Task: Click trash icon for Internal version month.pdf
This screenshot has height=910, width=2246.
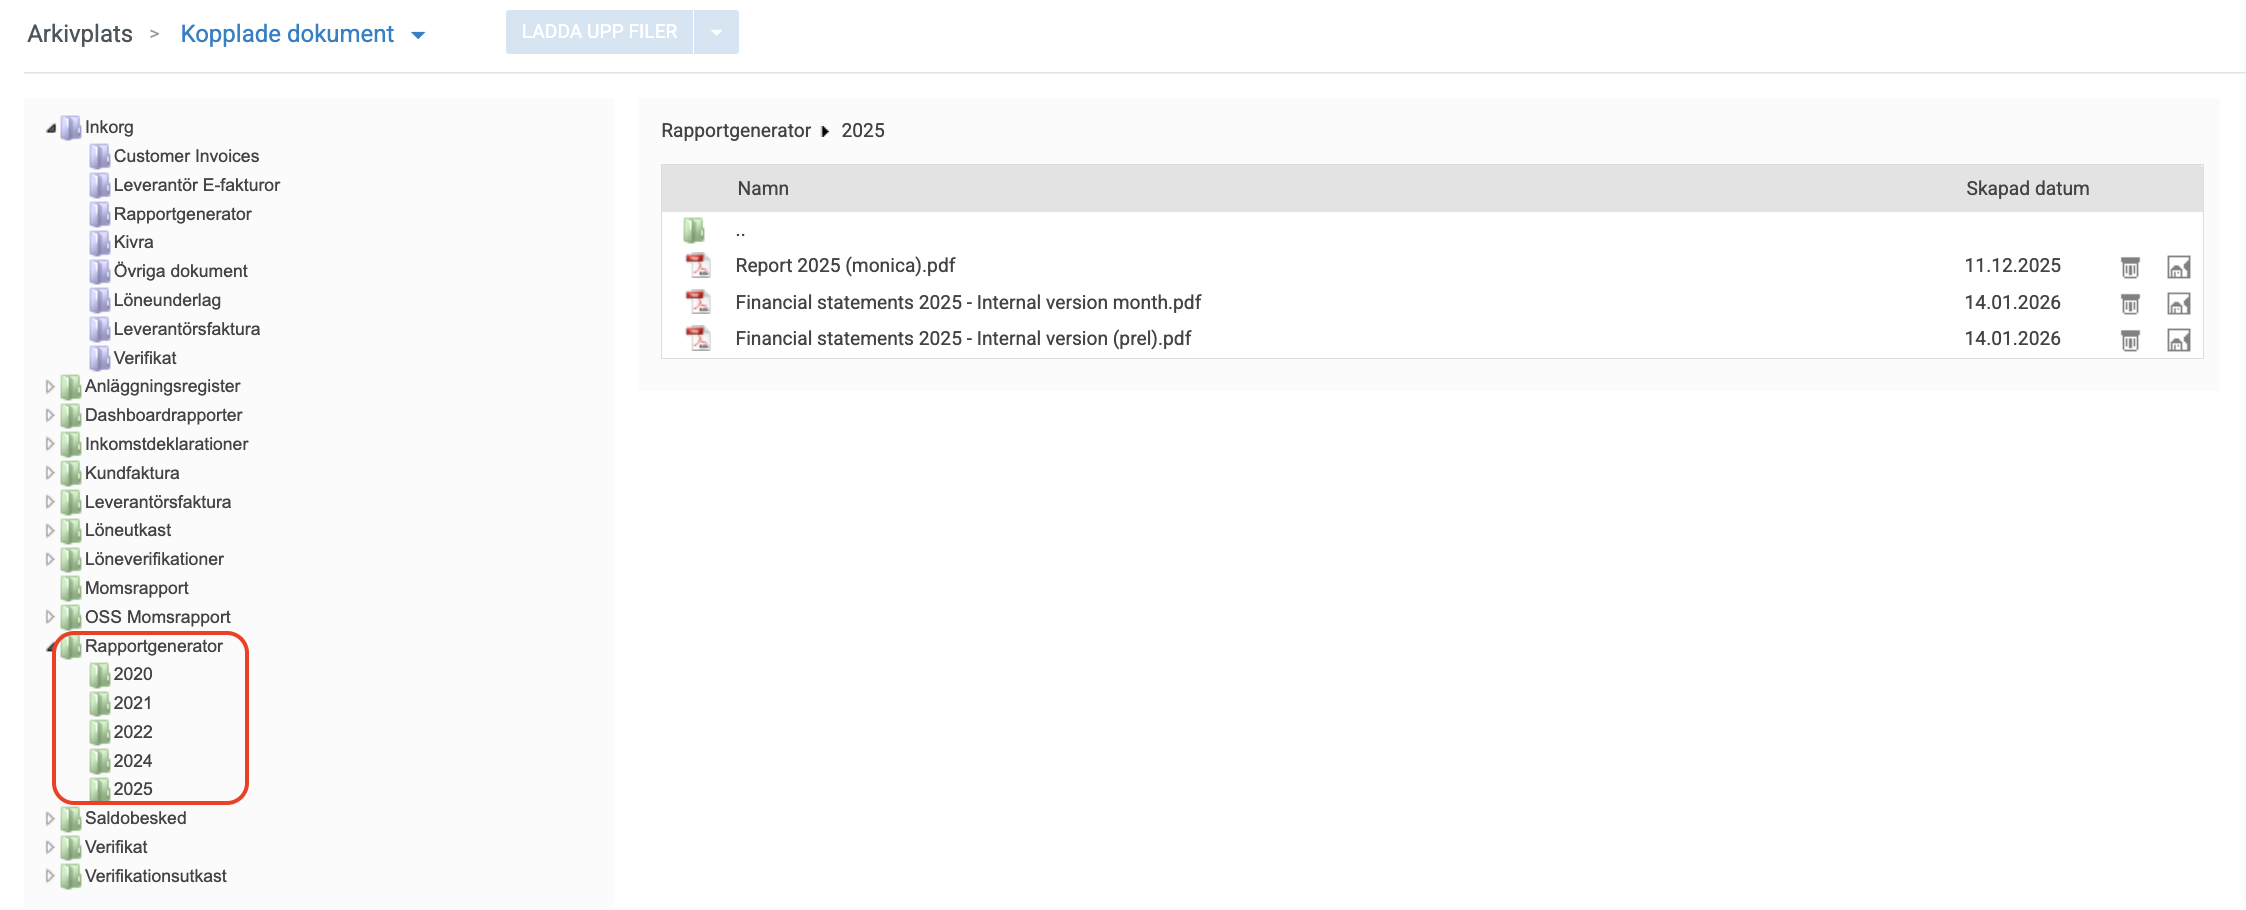Action: coord(2130,304)
